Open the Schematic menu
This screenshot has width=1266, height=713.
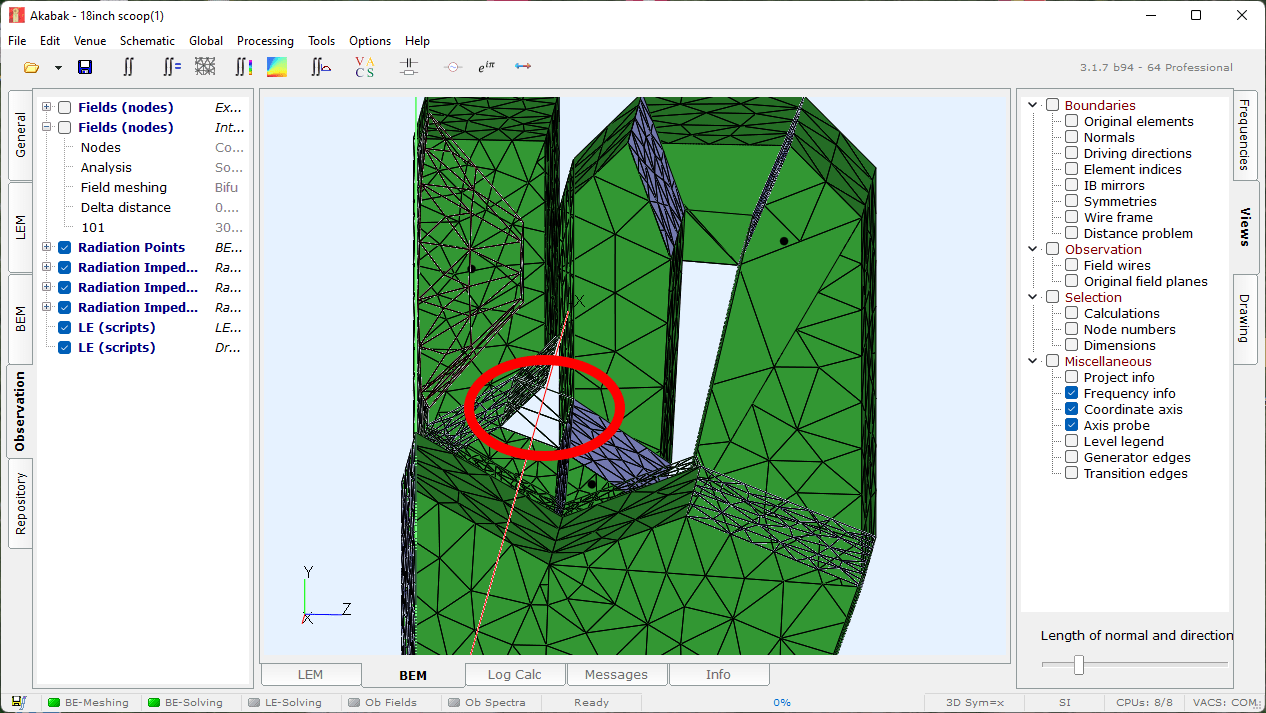[147, 41]
